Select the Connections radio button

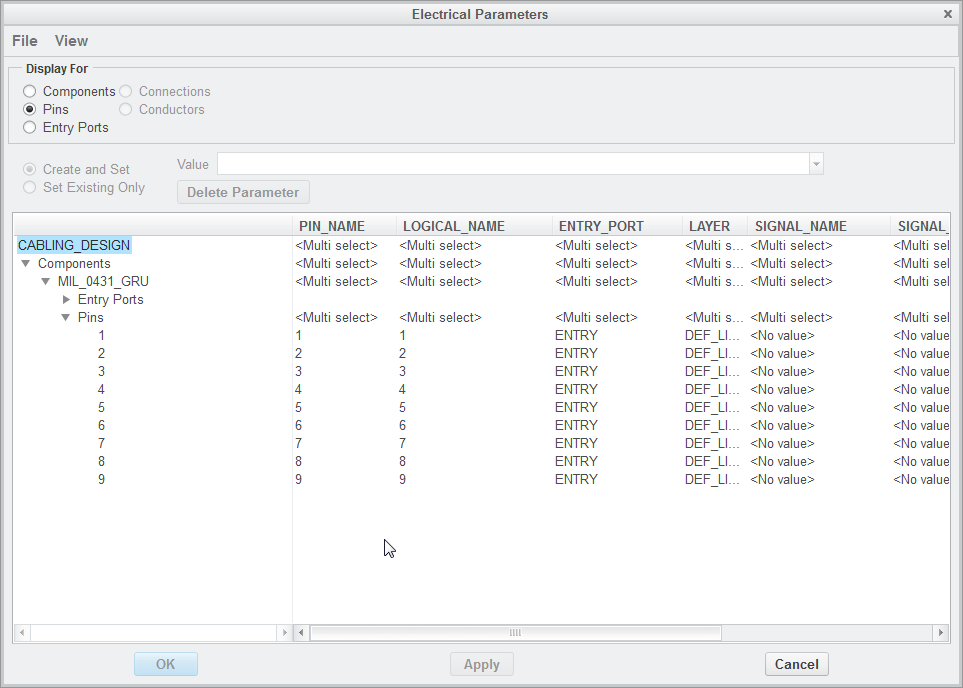coord(125,92)
